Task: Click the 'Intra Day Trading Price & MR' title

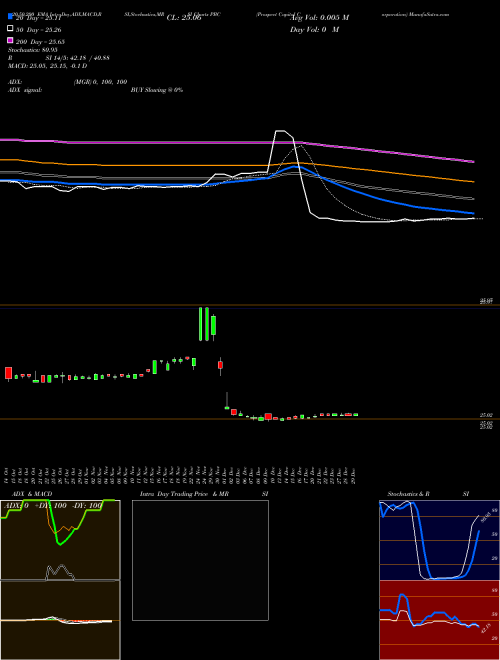Action: pyautogui.click(x=184, y=494)
